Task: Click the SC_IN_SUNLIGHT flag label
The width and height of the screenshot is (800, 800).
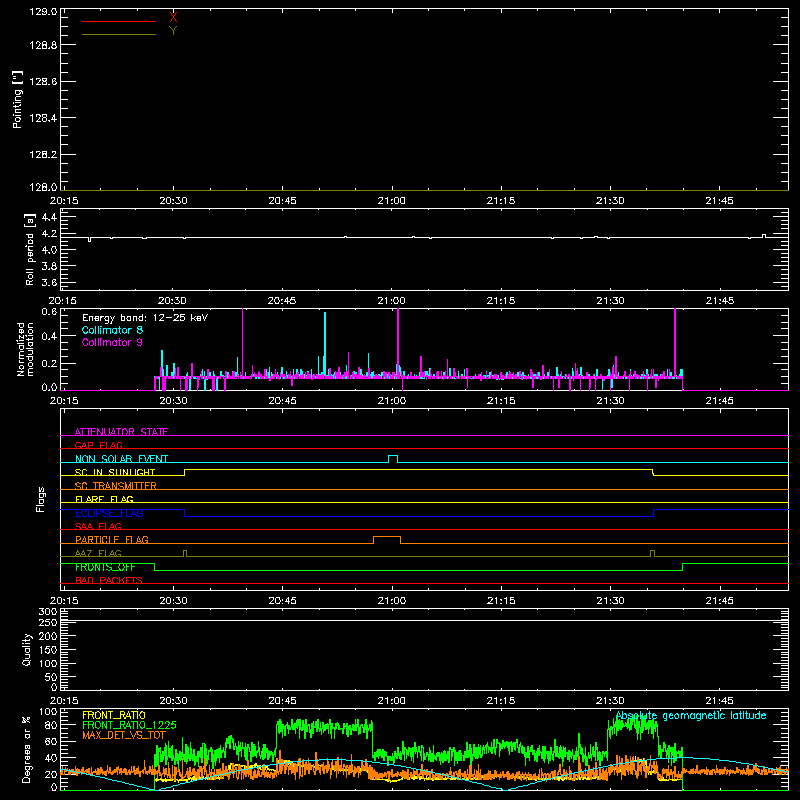Action: 115,472
